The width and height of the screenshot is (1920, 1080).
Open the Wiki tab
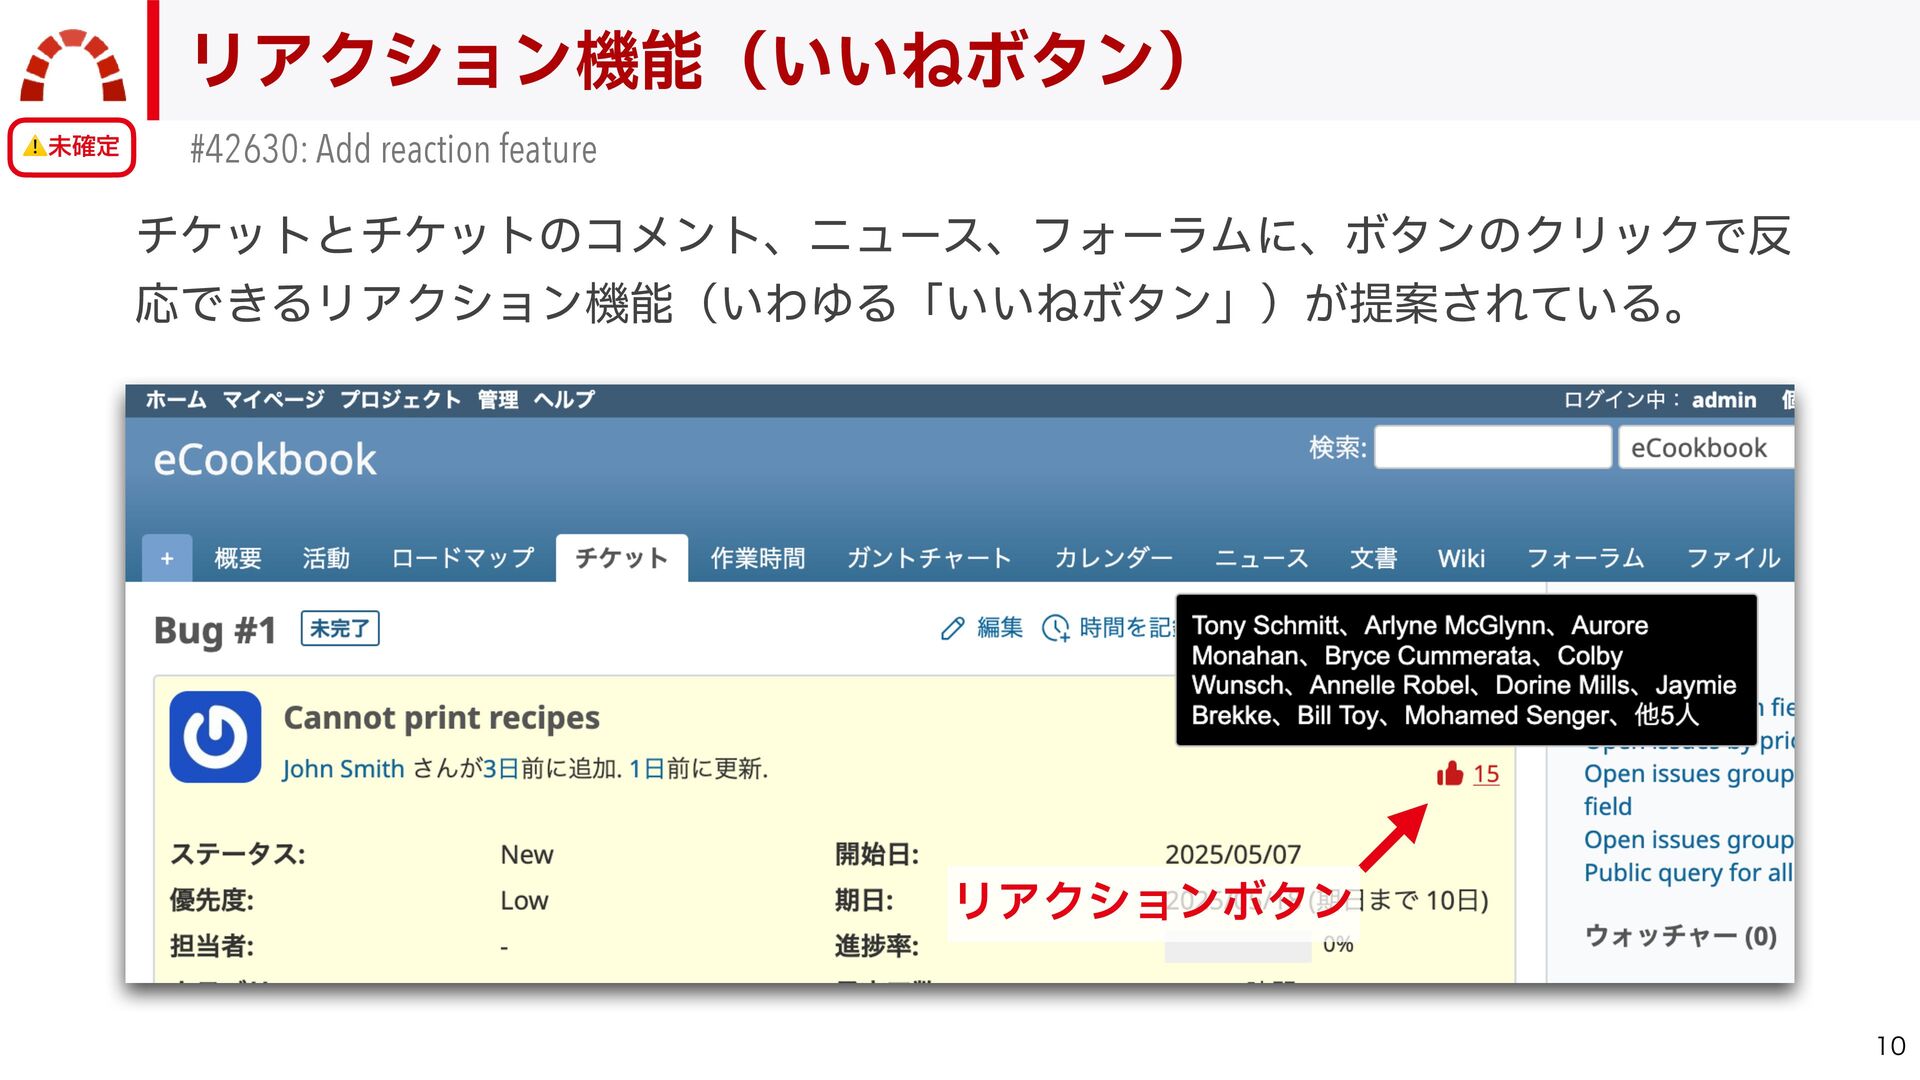click(1461, 558)
